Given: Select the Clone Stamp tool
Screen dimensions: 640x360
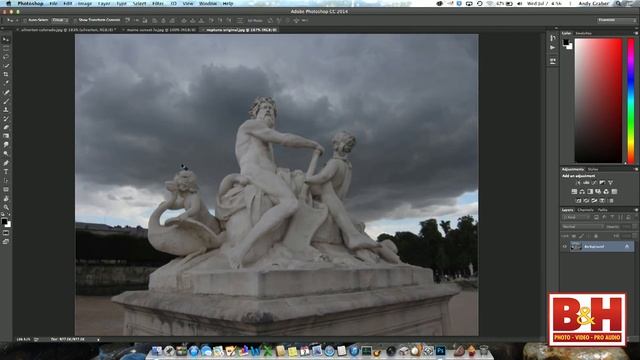Looking at the screenshot, I should pyautogui.click(x=6, y=110).
